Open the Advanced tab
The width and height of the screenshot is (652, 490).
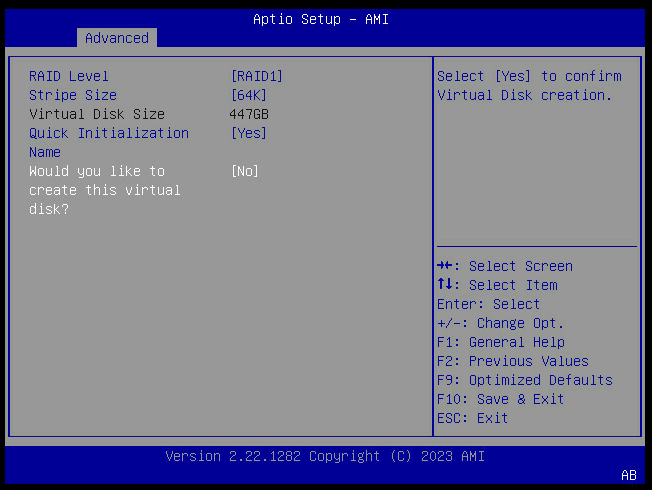(x=116, y=38)
